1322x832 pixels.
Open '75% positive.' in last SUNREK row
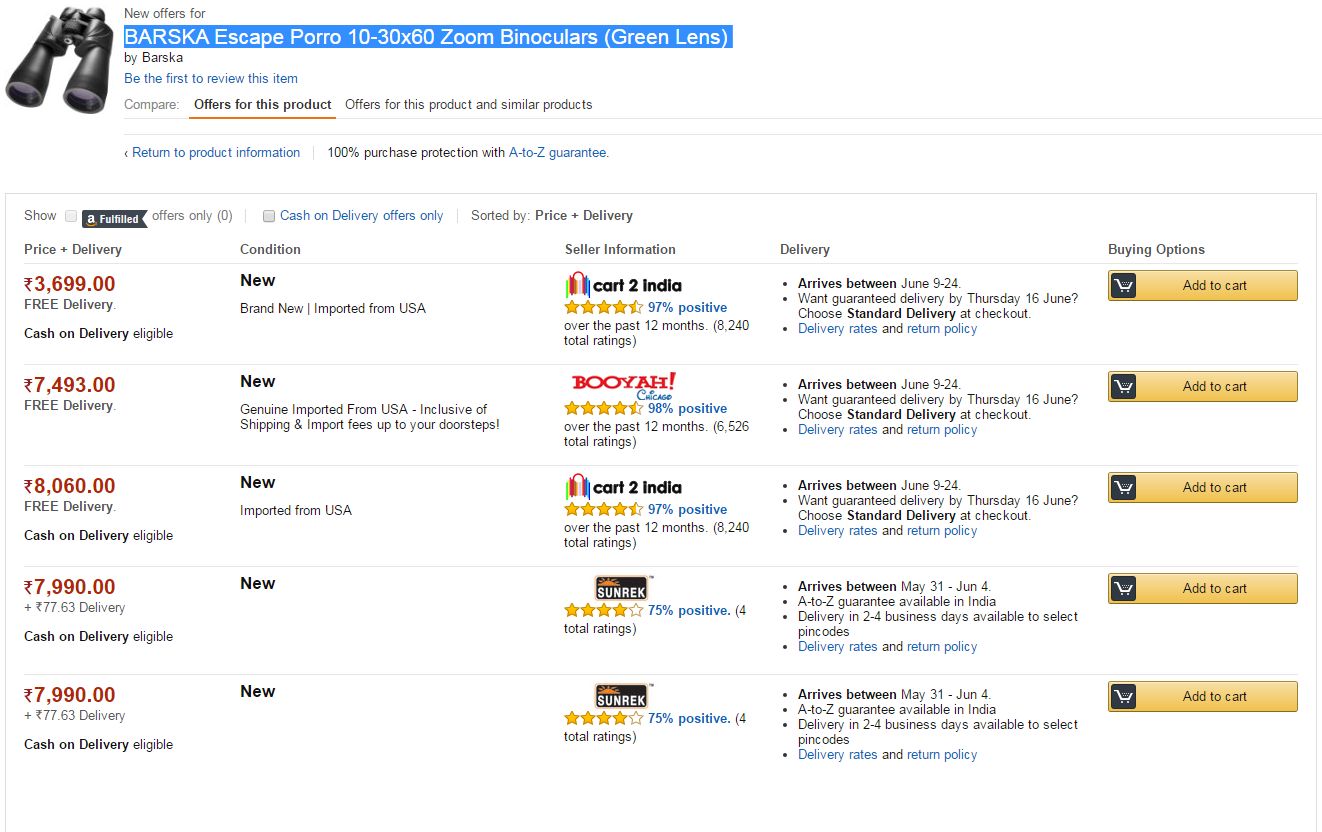[689, 718]
